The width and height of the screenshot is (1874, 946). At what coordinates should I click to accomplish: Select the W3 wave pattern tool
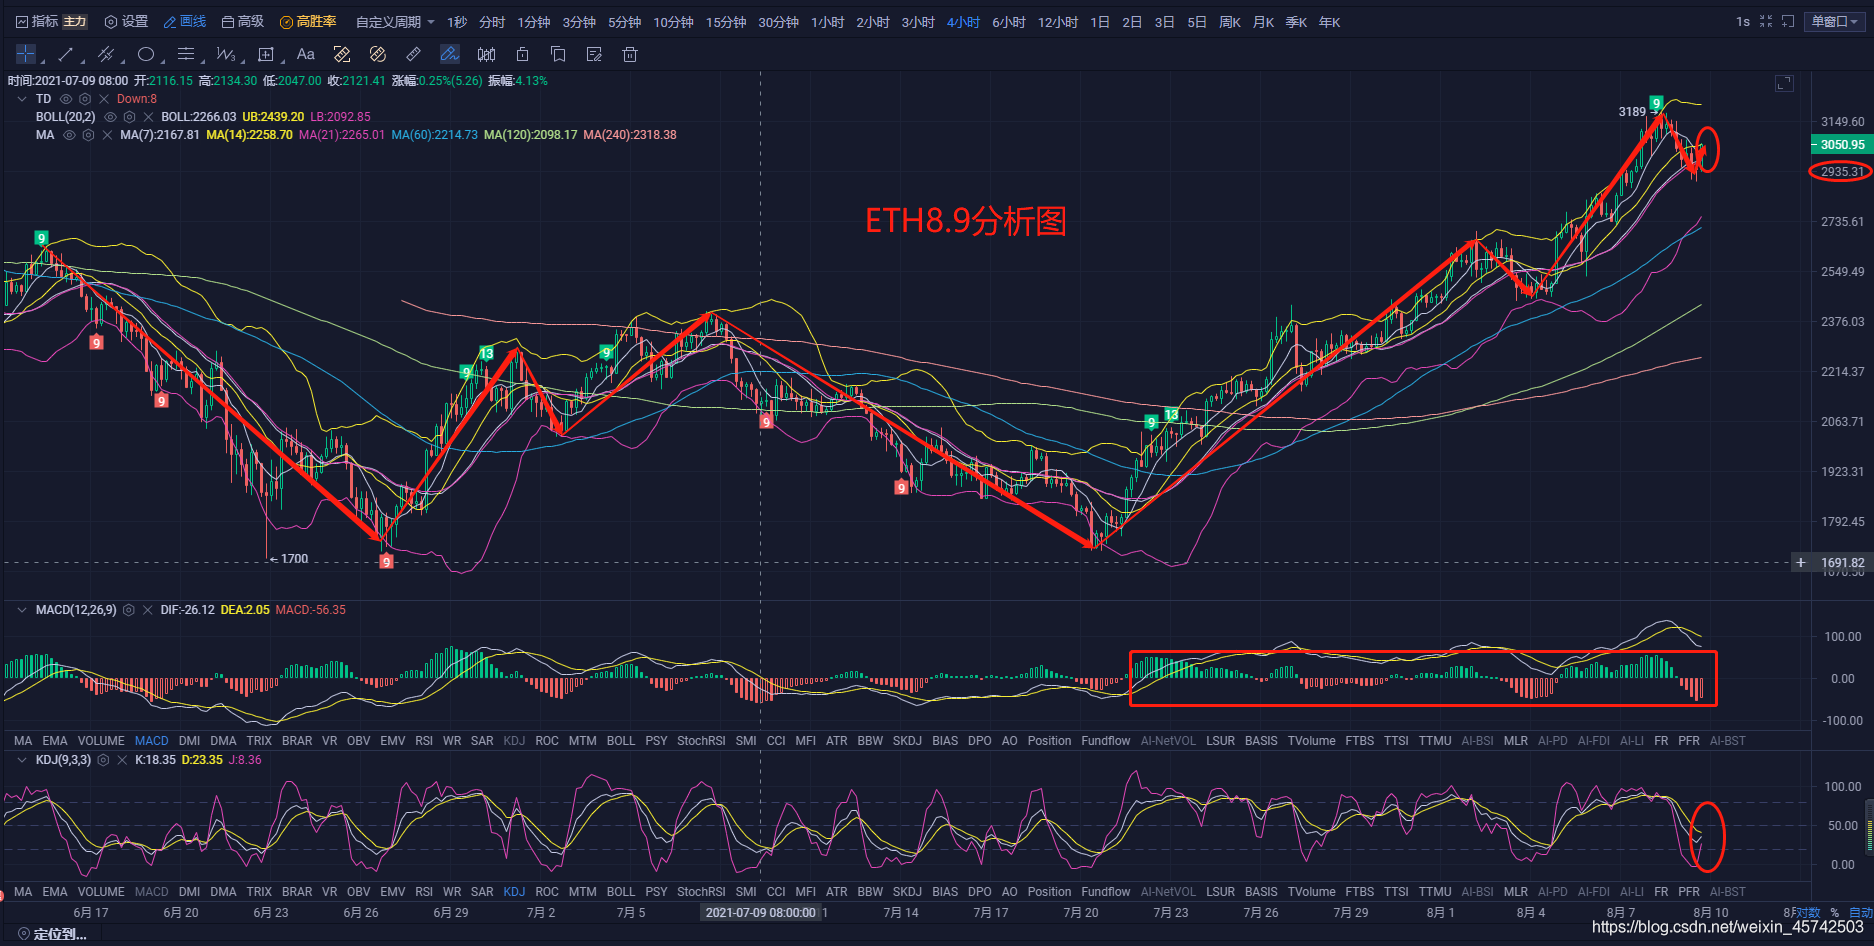click(226, 54)
